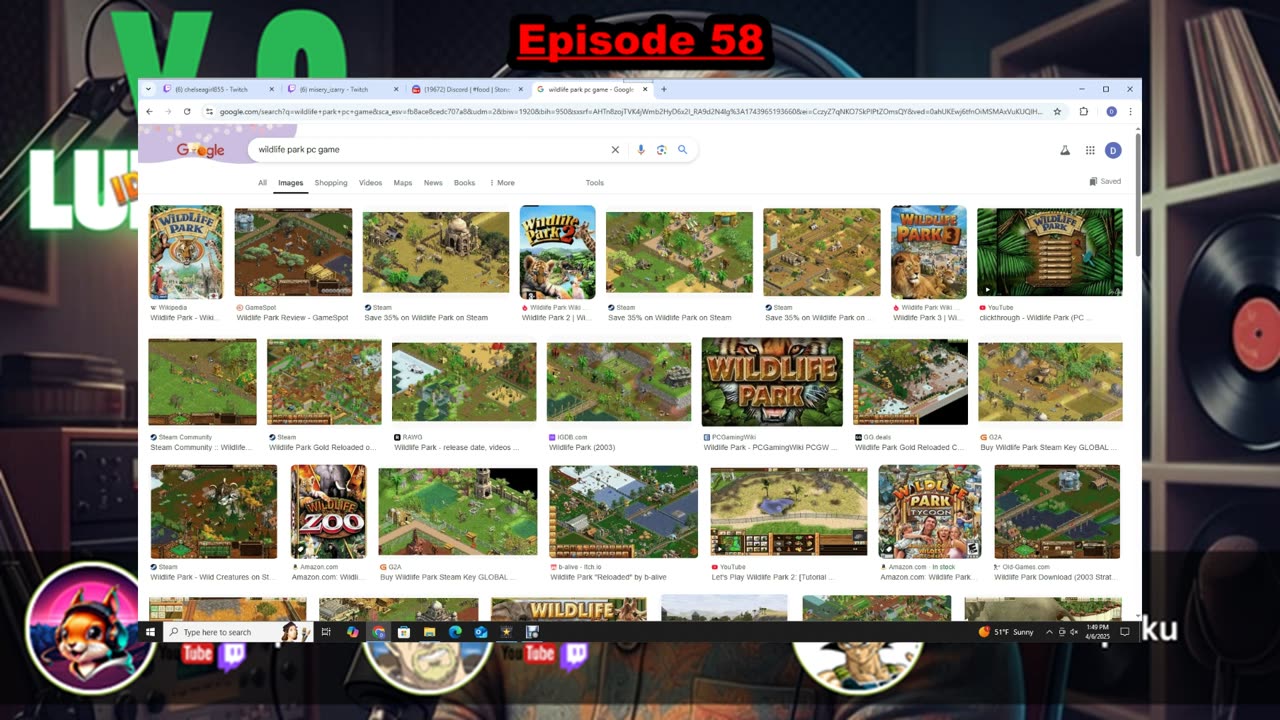1280x720 pixels.
Task: Select the All results tab
Action: 262,183
